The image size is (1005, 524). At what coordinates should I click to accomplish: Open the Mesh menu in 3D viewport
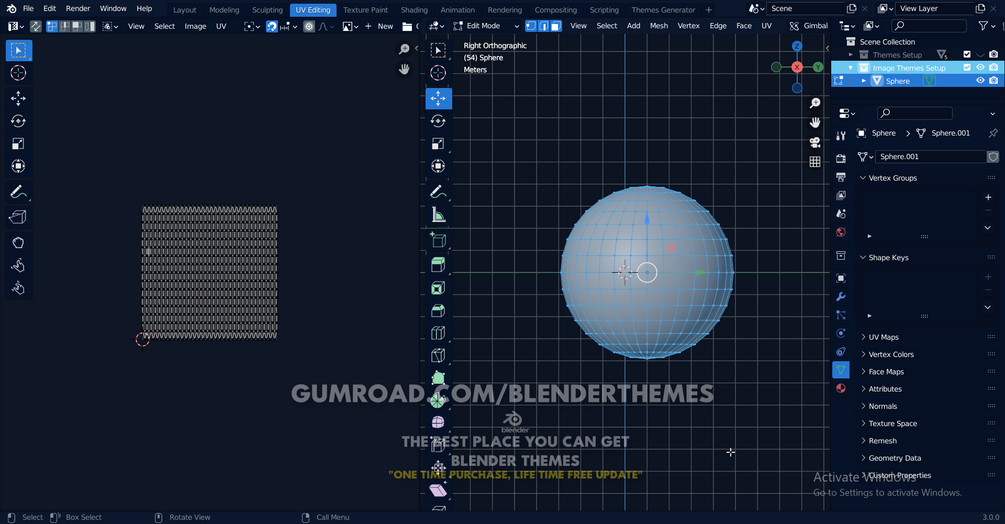pyautogui.click(x=659, y=26)
